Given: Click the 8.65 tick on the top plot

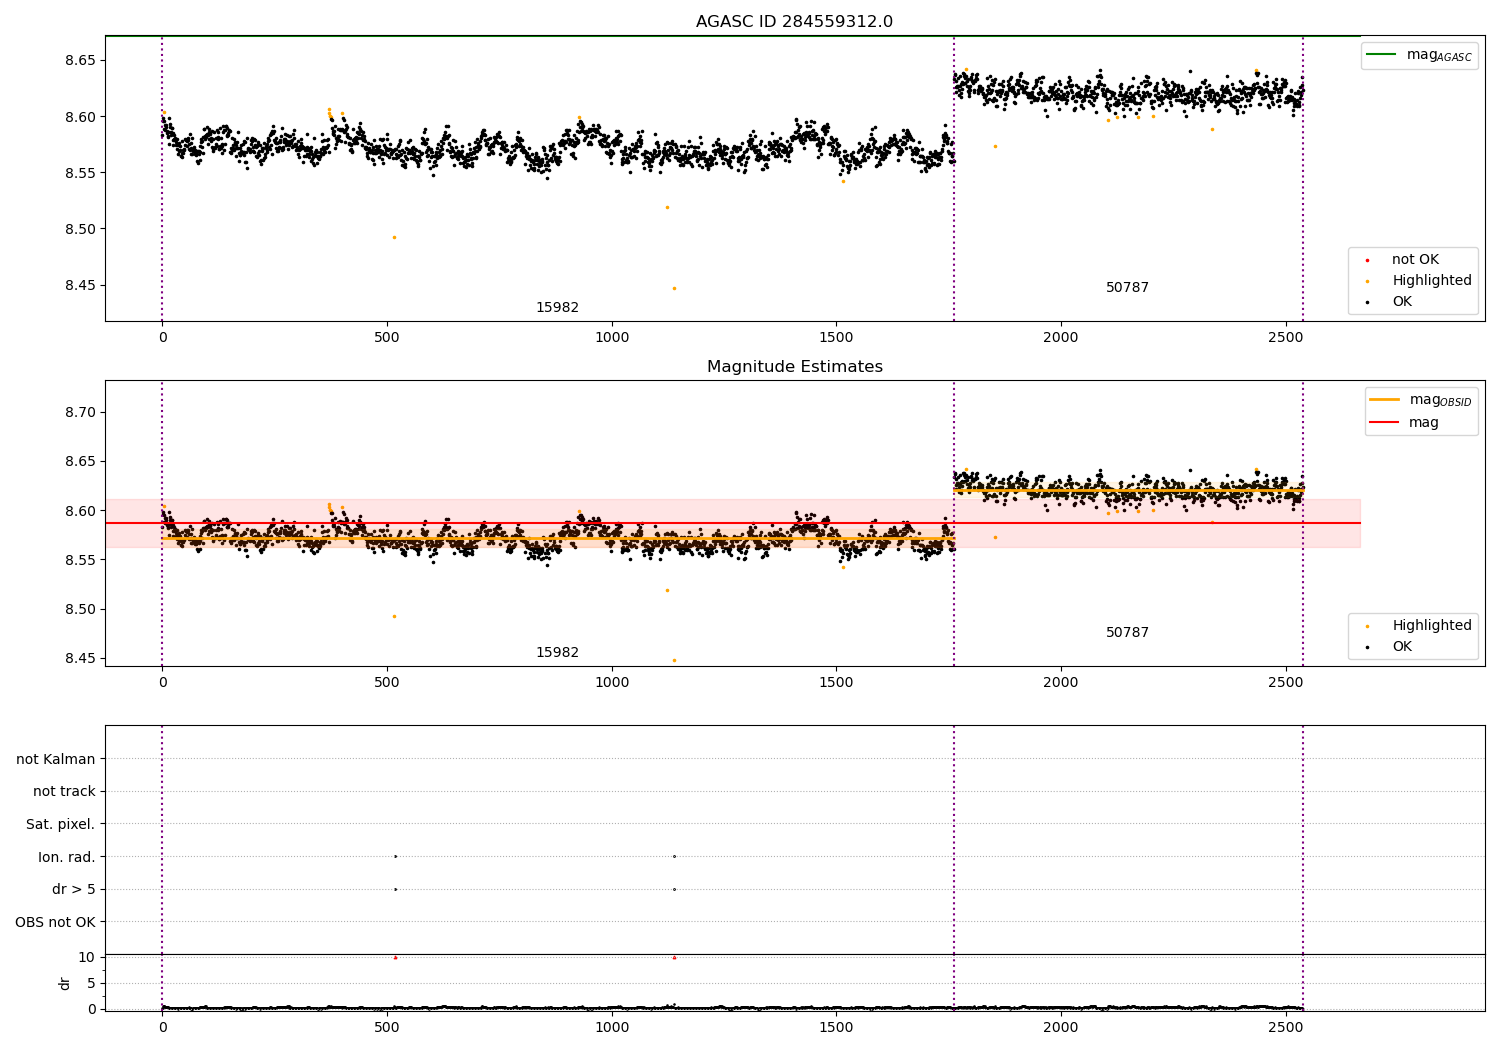Looking at the screenshot, I should [x=79, y=61].
